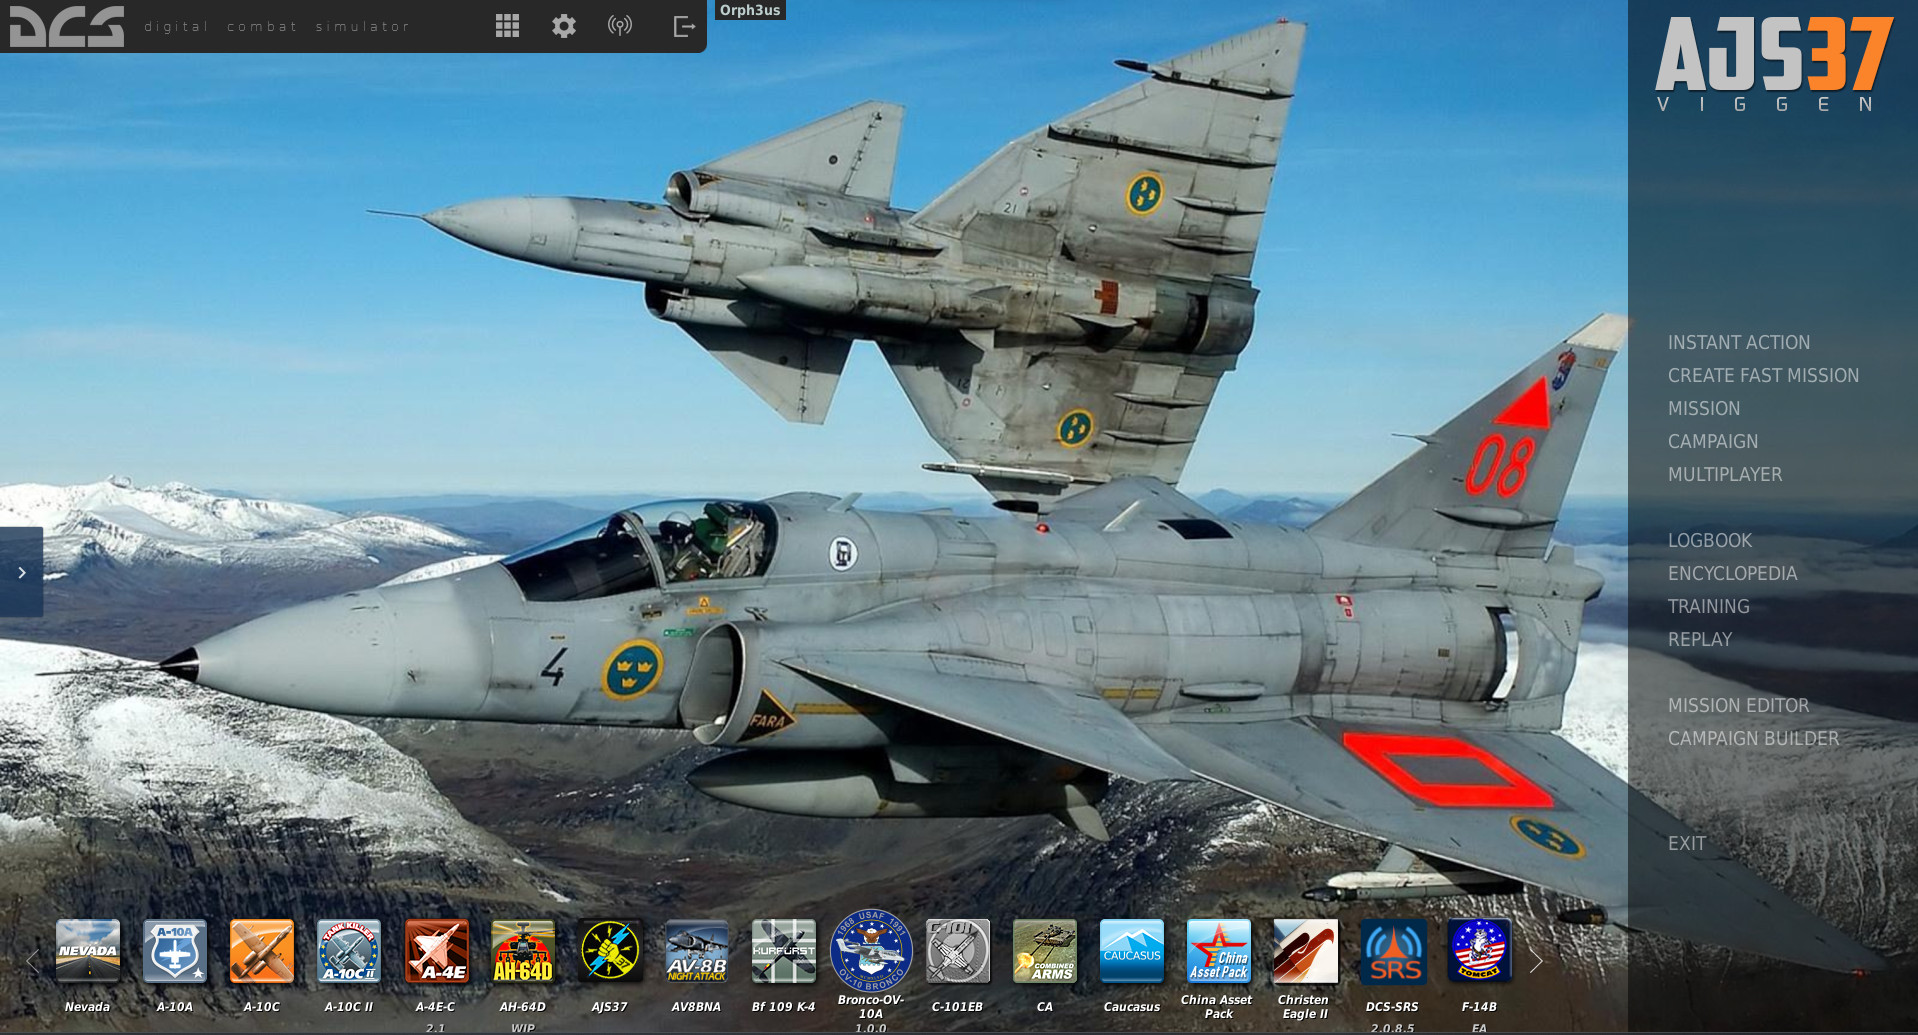The image size is (1918, 1035).
Task: Open the module manager grid icon
Action: pyautogui.click(x=507, y=26)
